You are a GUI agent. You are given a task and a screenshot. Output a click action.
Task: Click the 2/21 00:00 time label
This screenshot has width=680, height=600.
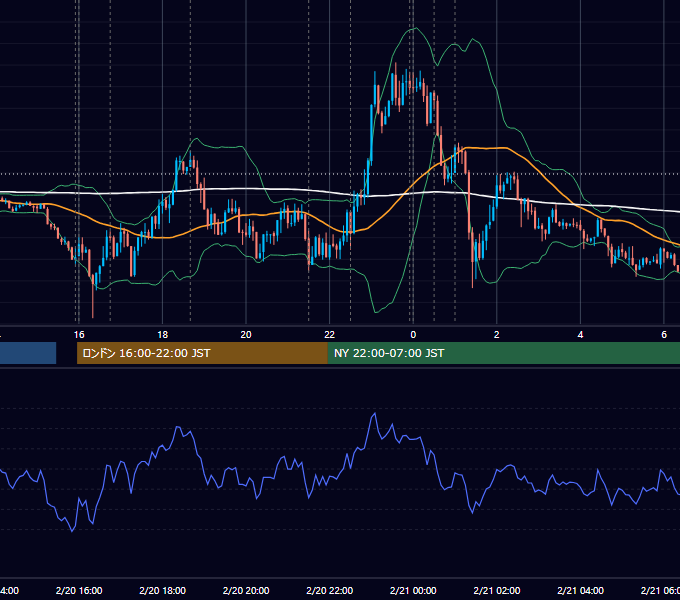[413, 590]
